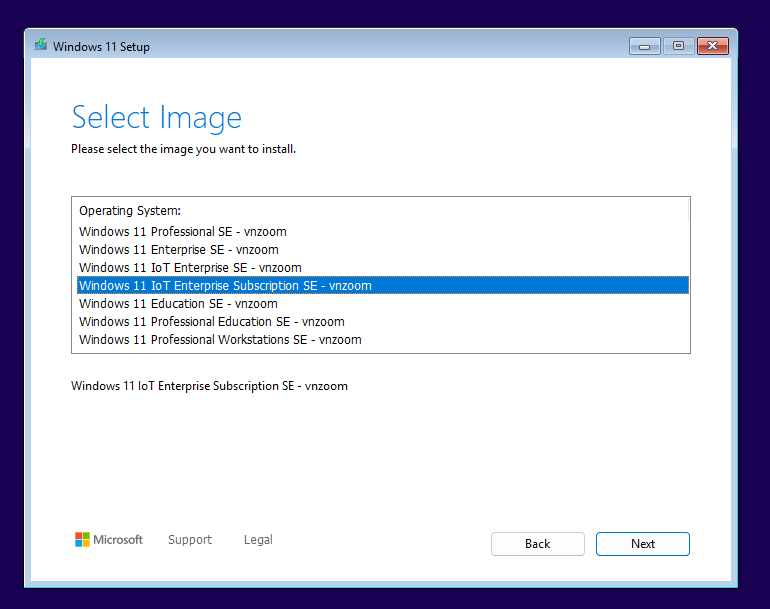Click the Microsoft logo
The width and height of the screenshot is (770, 609).
pyautogui.click(x=109, y=539)
